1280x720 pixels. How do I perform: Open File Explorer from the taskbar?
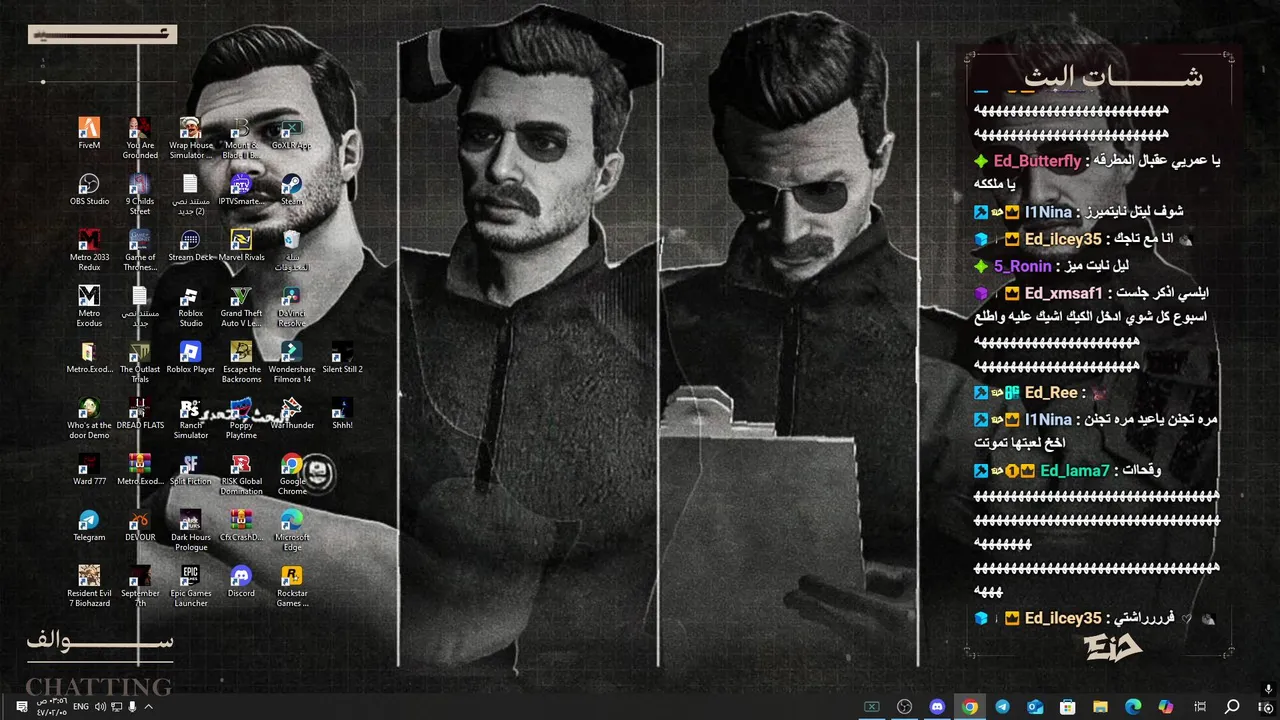coord(1101,707)
